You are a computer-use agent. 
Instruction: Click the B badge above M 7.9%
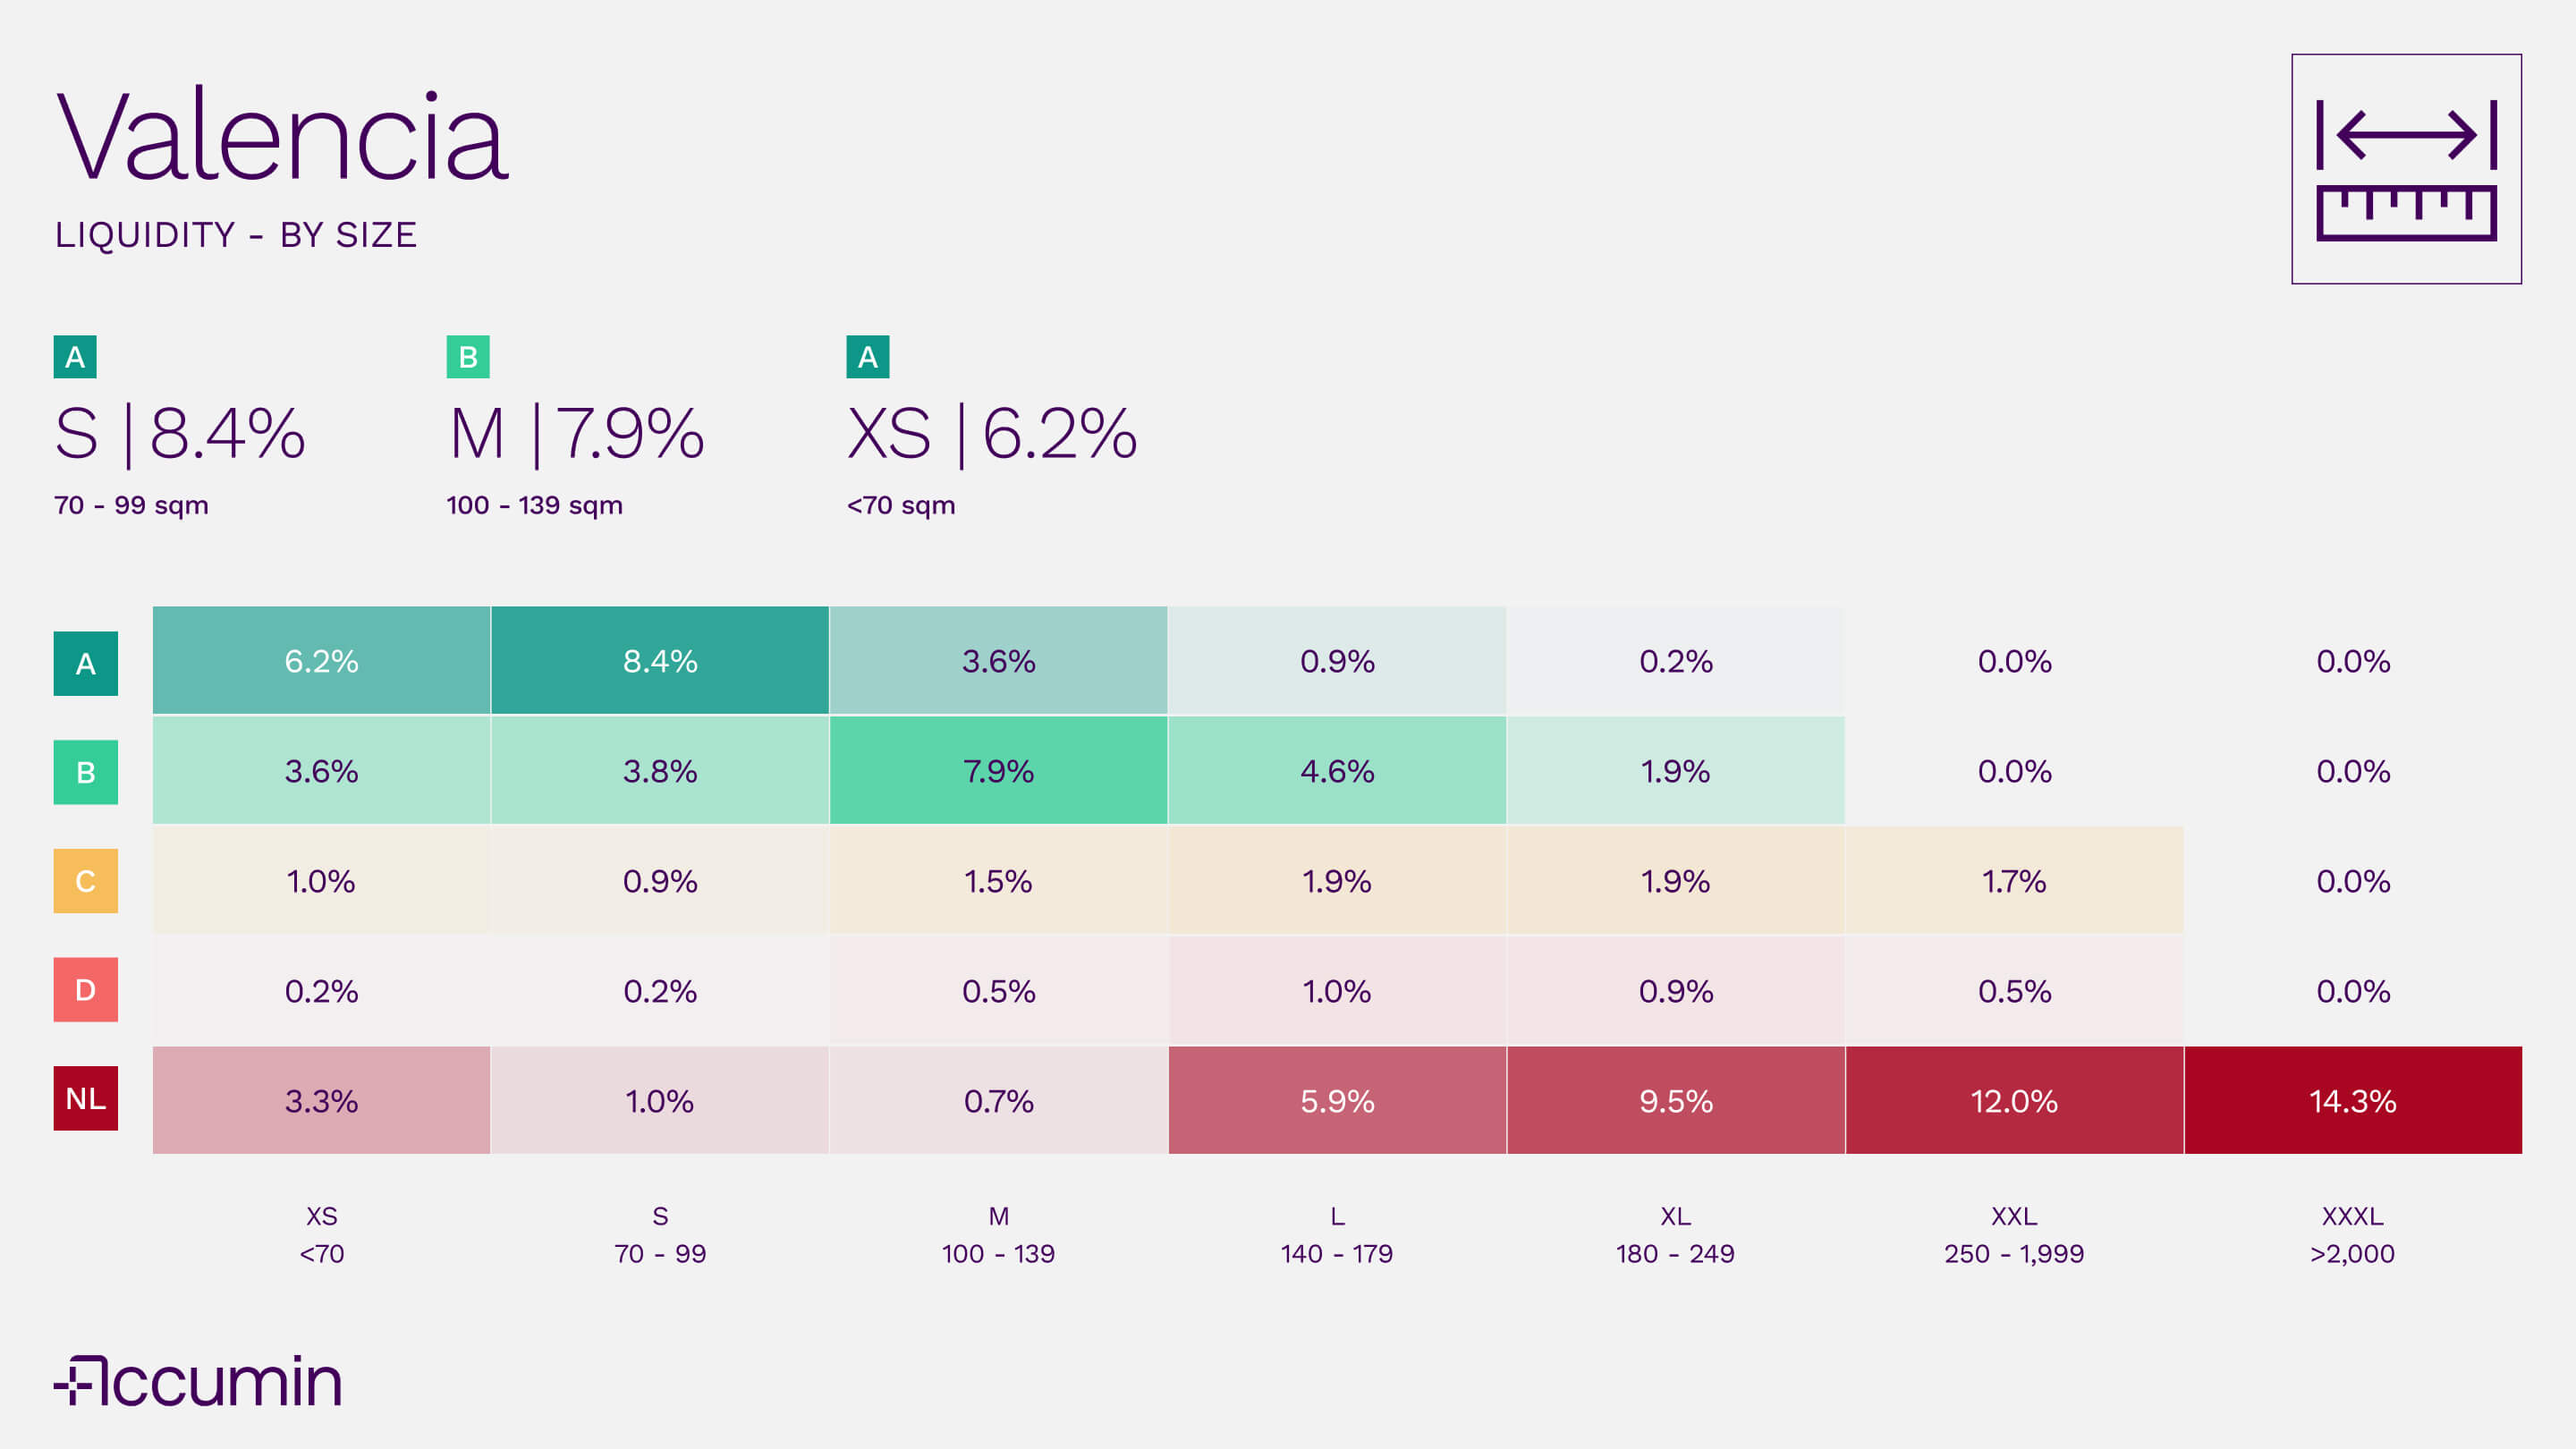(467, 357)
